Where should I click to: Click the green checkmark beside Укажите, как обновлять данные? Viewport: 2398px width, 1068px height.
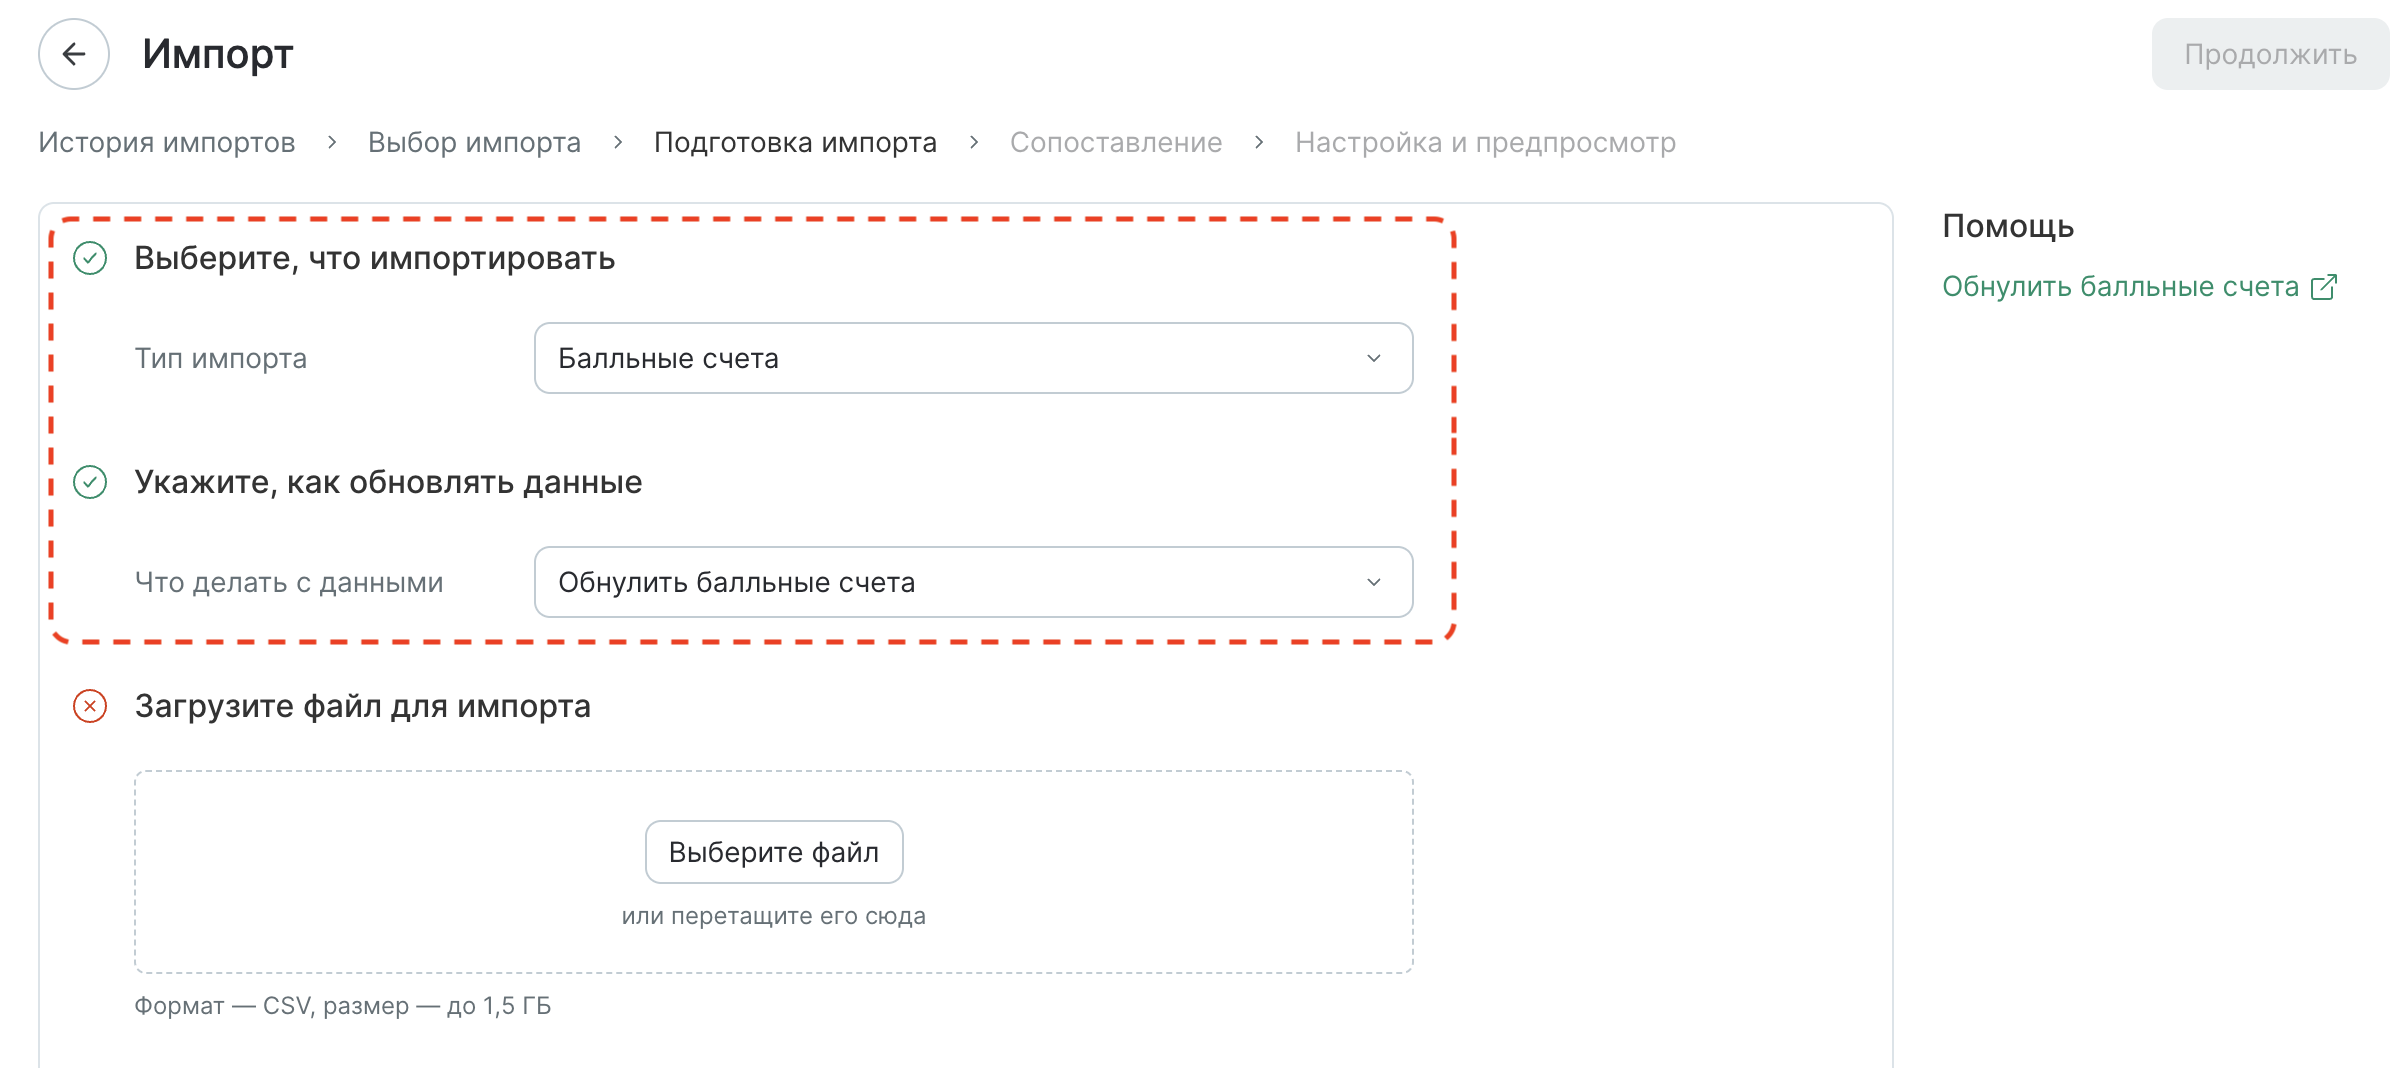point(90,482)
